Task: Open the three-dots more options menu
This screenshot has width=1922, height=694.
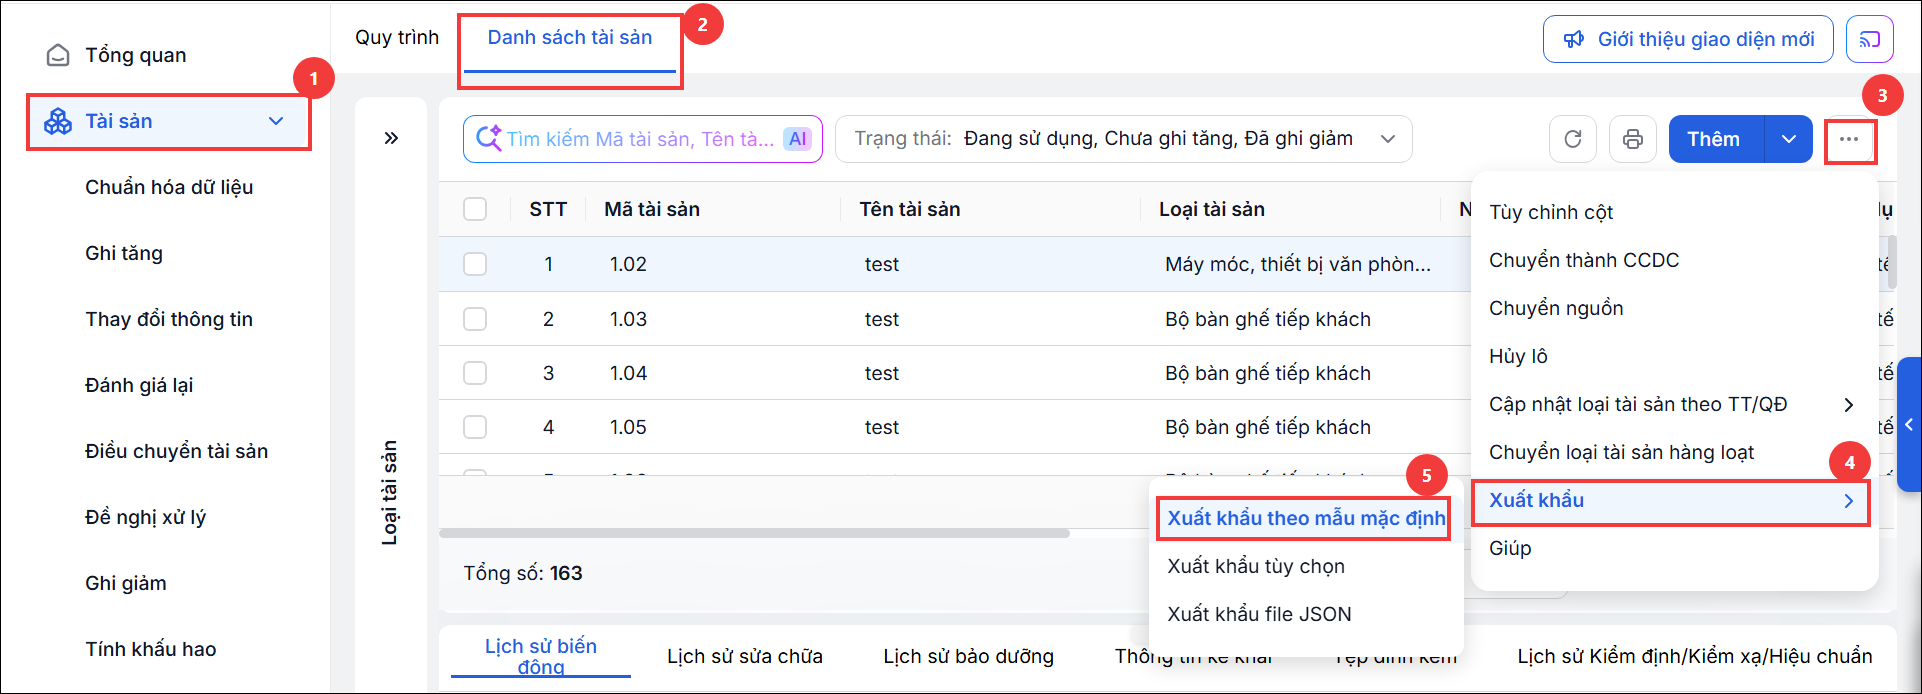Action: tap(1849, 140)
